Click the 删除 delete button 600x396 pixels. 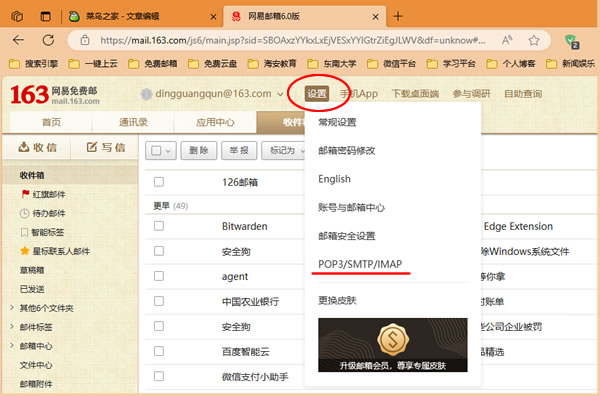tap(199, 150)
